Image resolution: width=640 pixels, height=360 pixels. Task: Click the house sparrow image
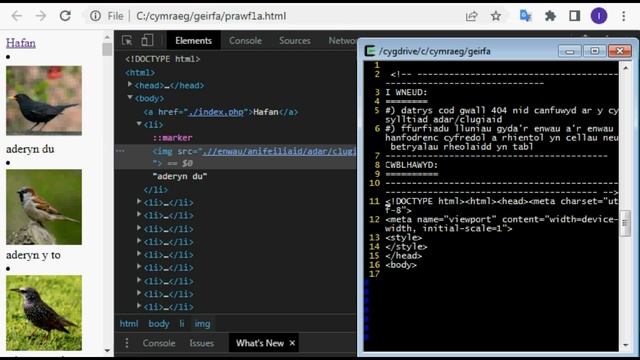pos(44,207)
